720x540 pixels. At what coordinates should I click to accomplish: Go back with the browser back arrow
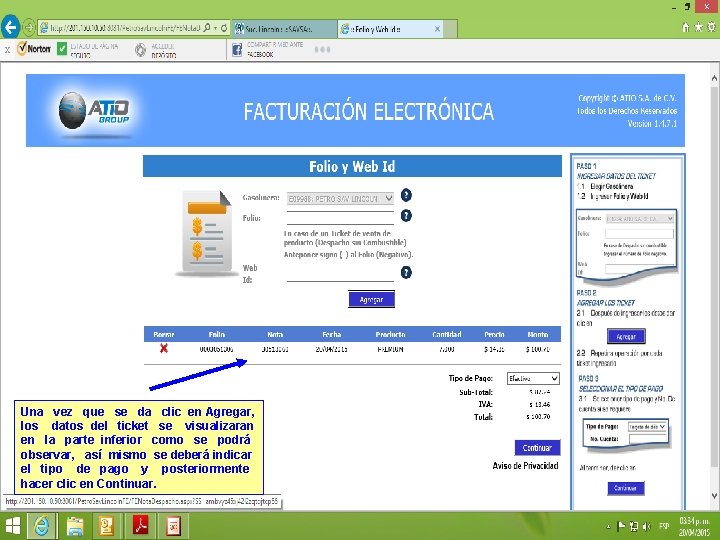[x=11, y=28]
